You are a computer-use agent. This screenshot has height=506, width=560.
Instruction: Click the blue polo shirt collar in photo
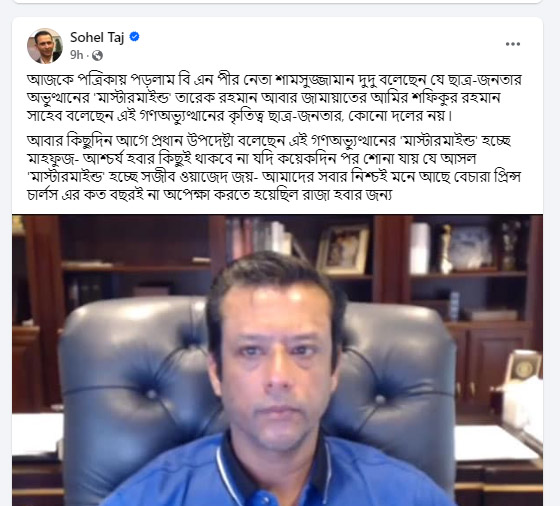click(x=277, y=462)
